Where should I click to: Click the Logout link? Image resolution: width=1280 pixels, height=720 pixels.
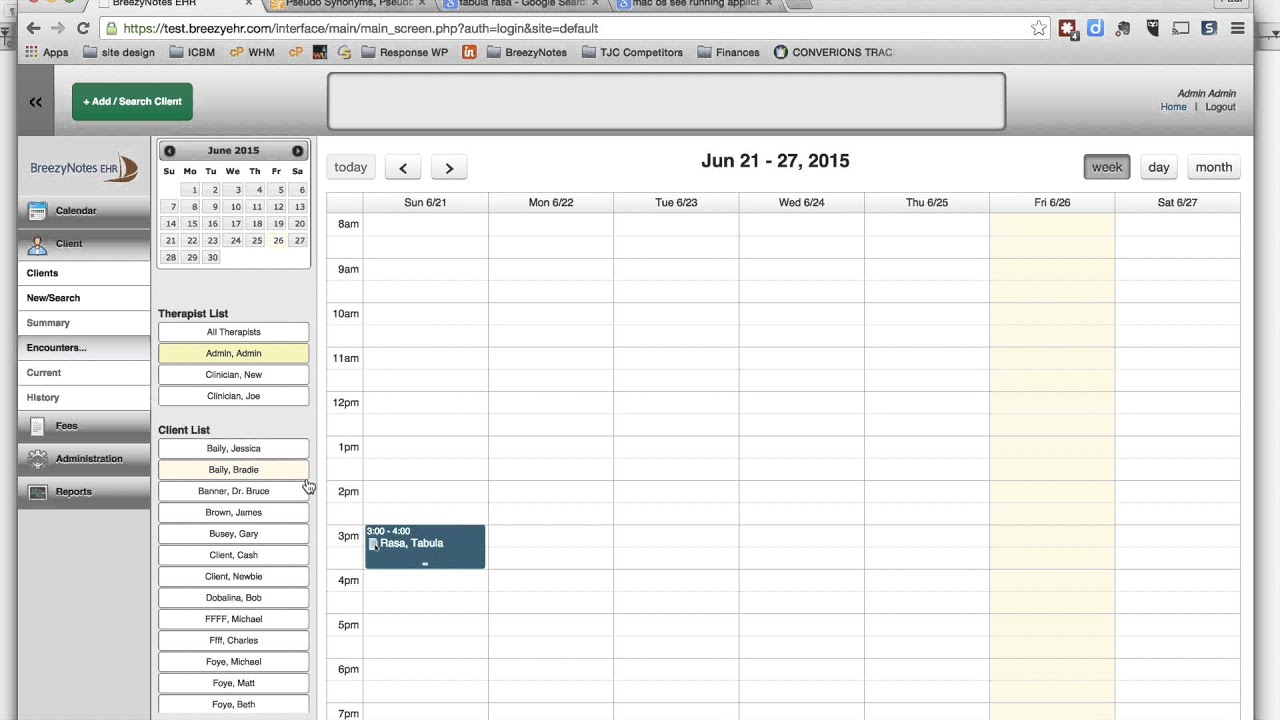[x=1220, y=107]
